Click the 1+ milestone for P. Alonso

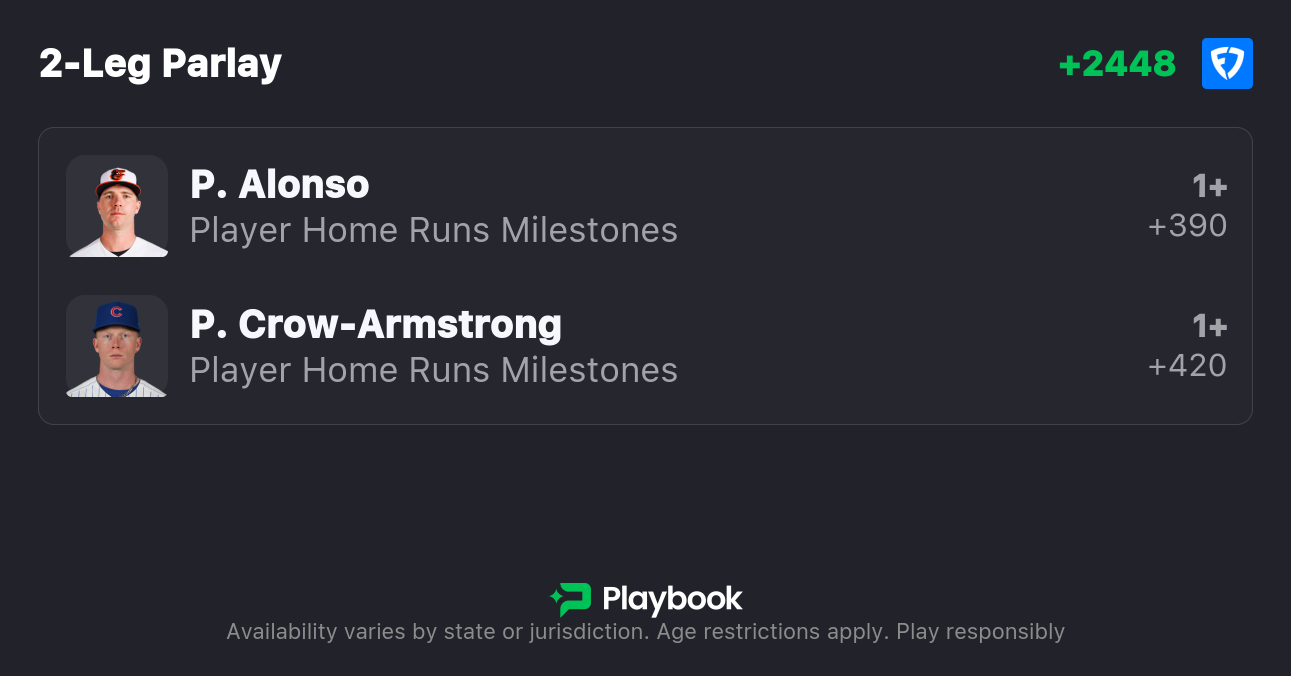coord(1209,186)
